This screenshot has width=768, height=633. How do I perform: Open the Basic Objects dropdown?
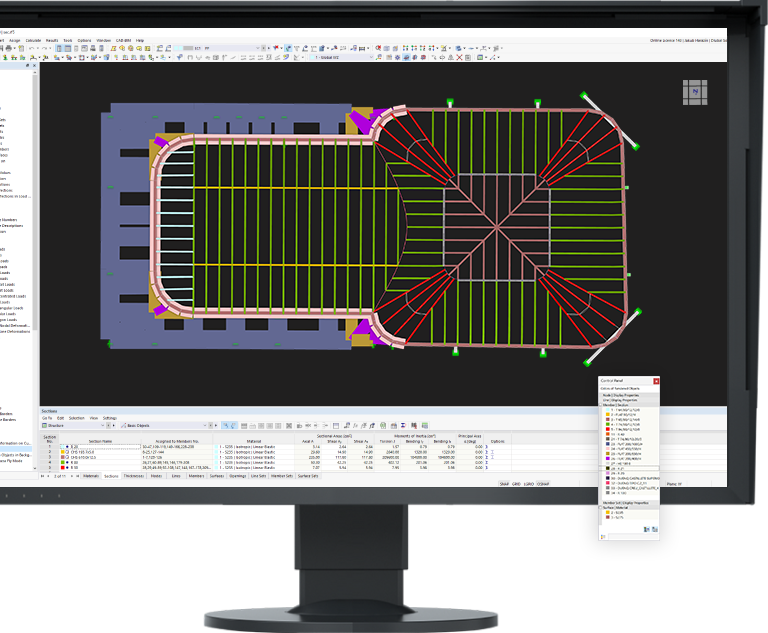point(164,426)
